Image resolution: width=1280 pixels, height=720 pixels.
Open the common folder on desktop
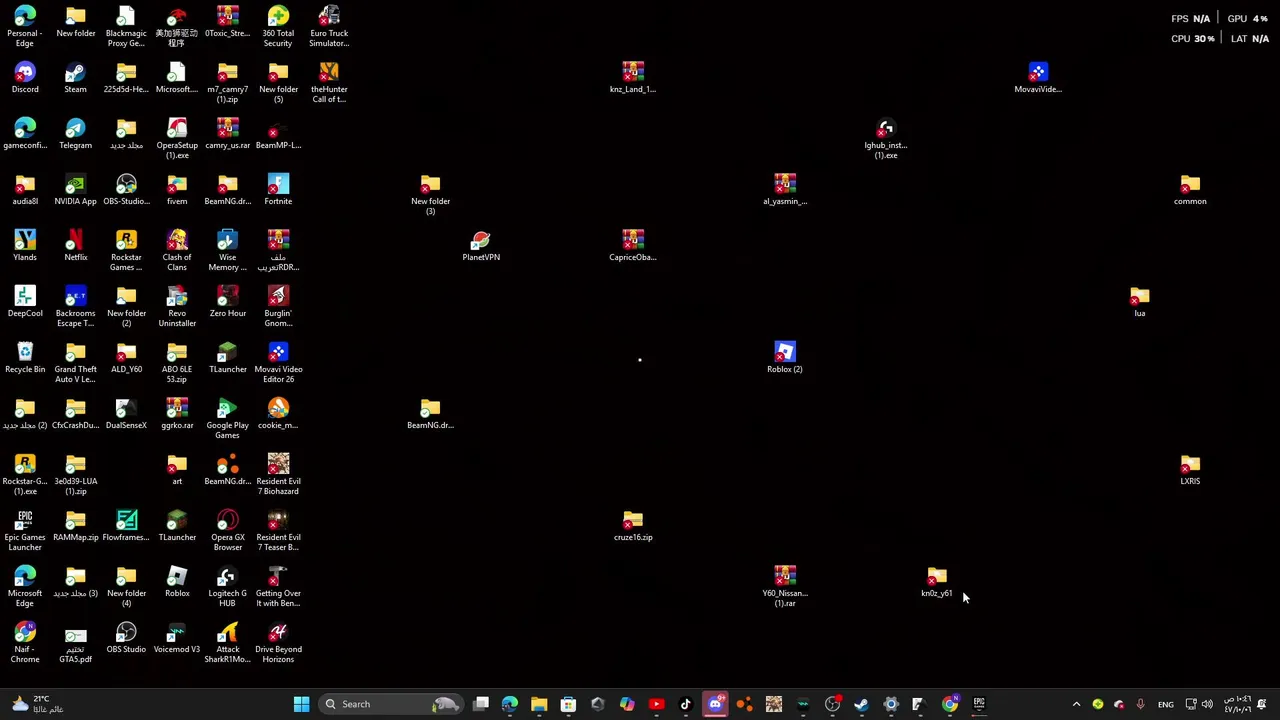pos(1190,190)
